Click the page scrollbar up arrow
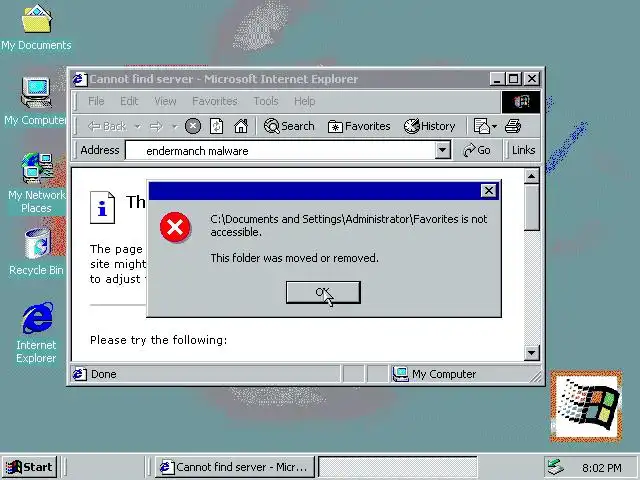This screenshot has height=480, width=640. tap(531, 176)
